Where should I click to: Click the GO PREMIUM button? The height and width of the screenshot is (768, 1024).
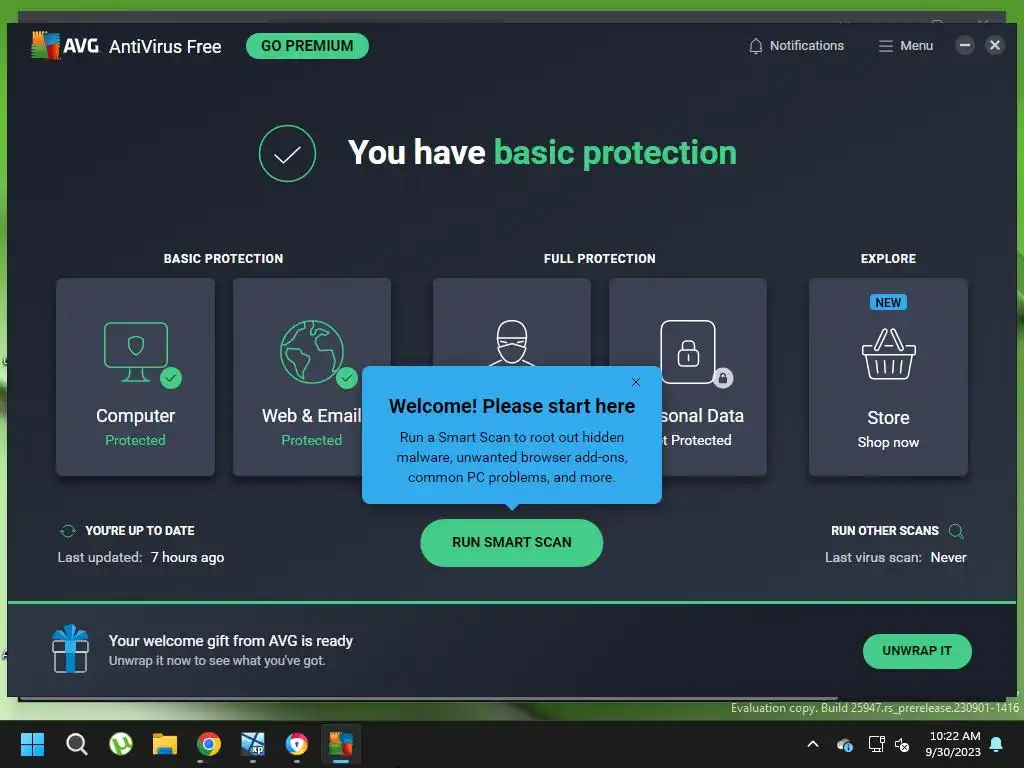click(x=307, y=46)
